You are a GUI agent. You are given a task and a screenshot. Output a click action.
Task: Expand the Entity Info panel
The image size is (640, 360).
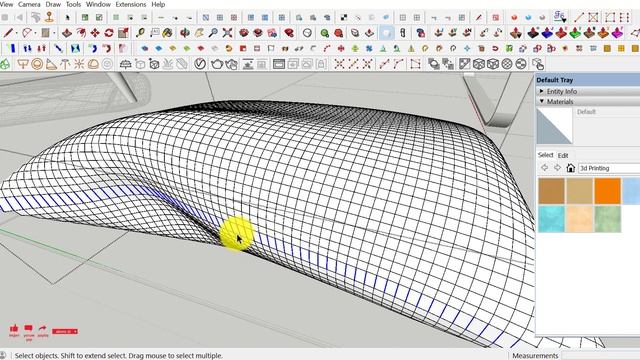tap(542, 91)
